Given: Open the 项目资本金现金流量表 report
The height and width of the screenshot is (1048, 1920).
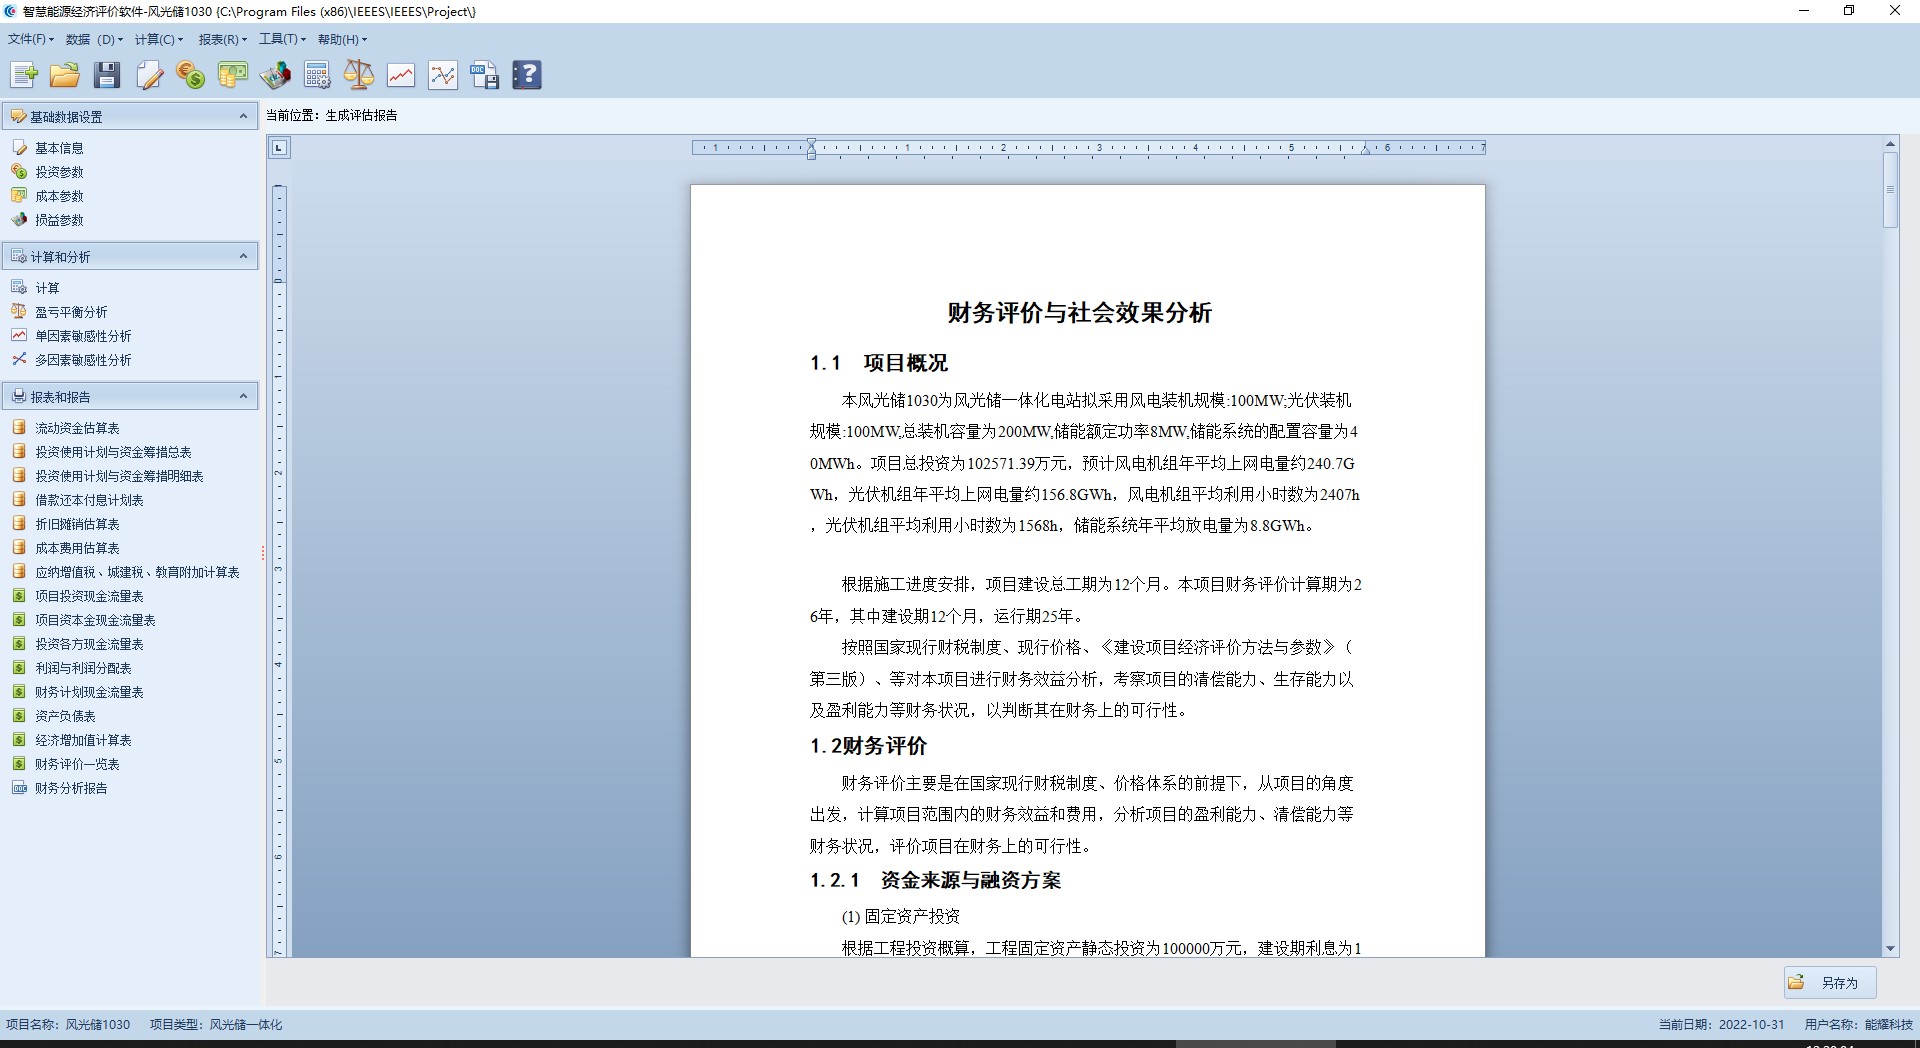Looking at the screenshot, I should click(95, 620).
